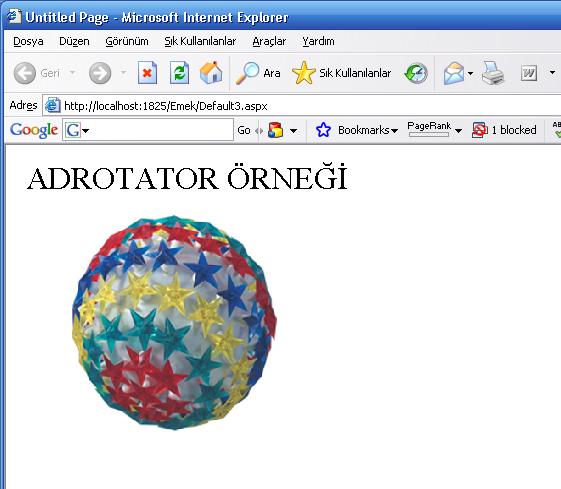Click the Go button on Google toolbar
Screen dimensions: 561x489
[244, 130]
